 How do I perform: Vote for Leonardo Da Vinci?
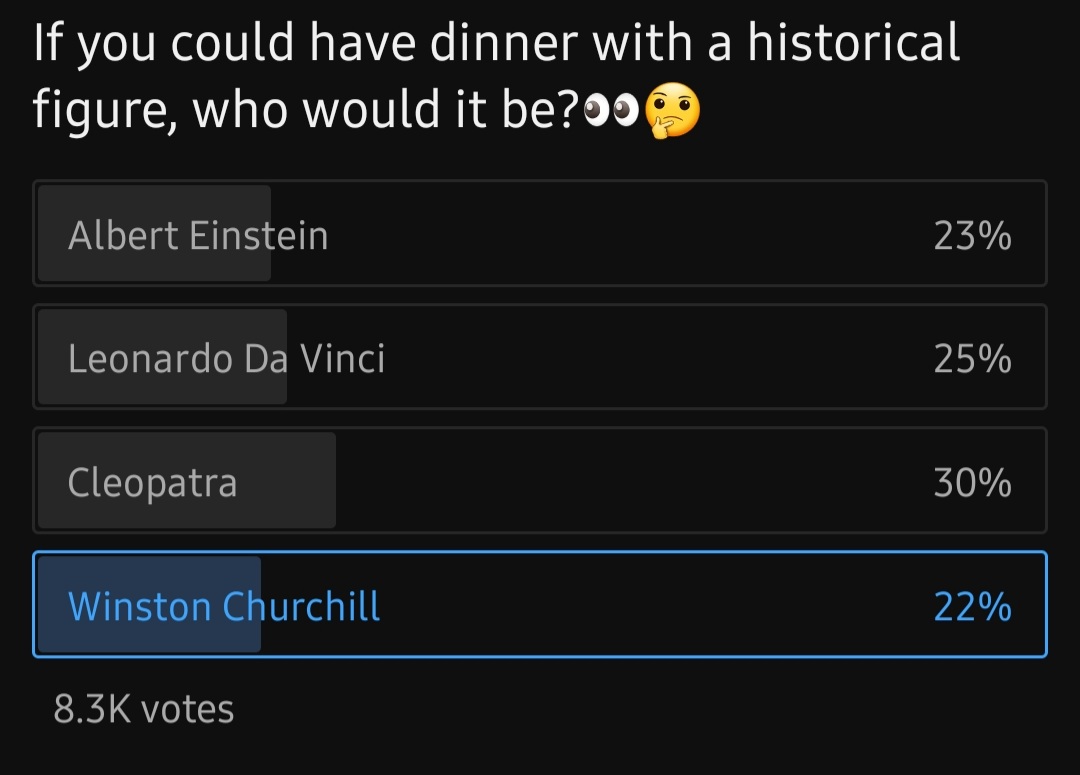(540, 357)
